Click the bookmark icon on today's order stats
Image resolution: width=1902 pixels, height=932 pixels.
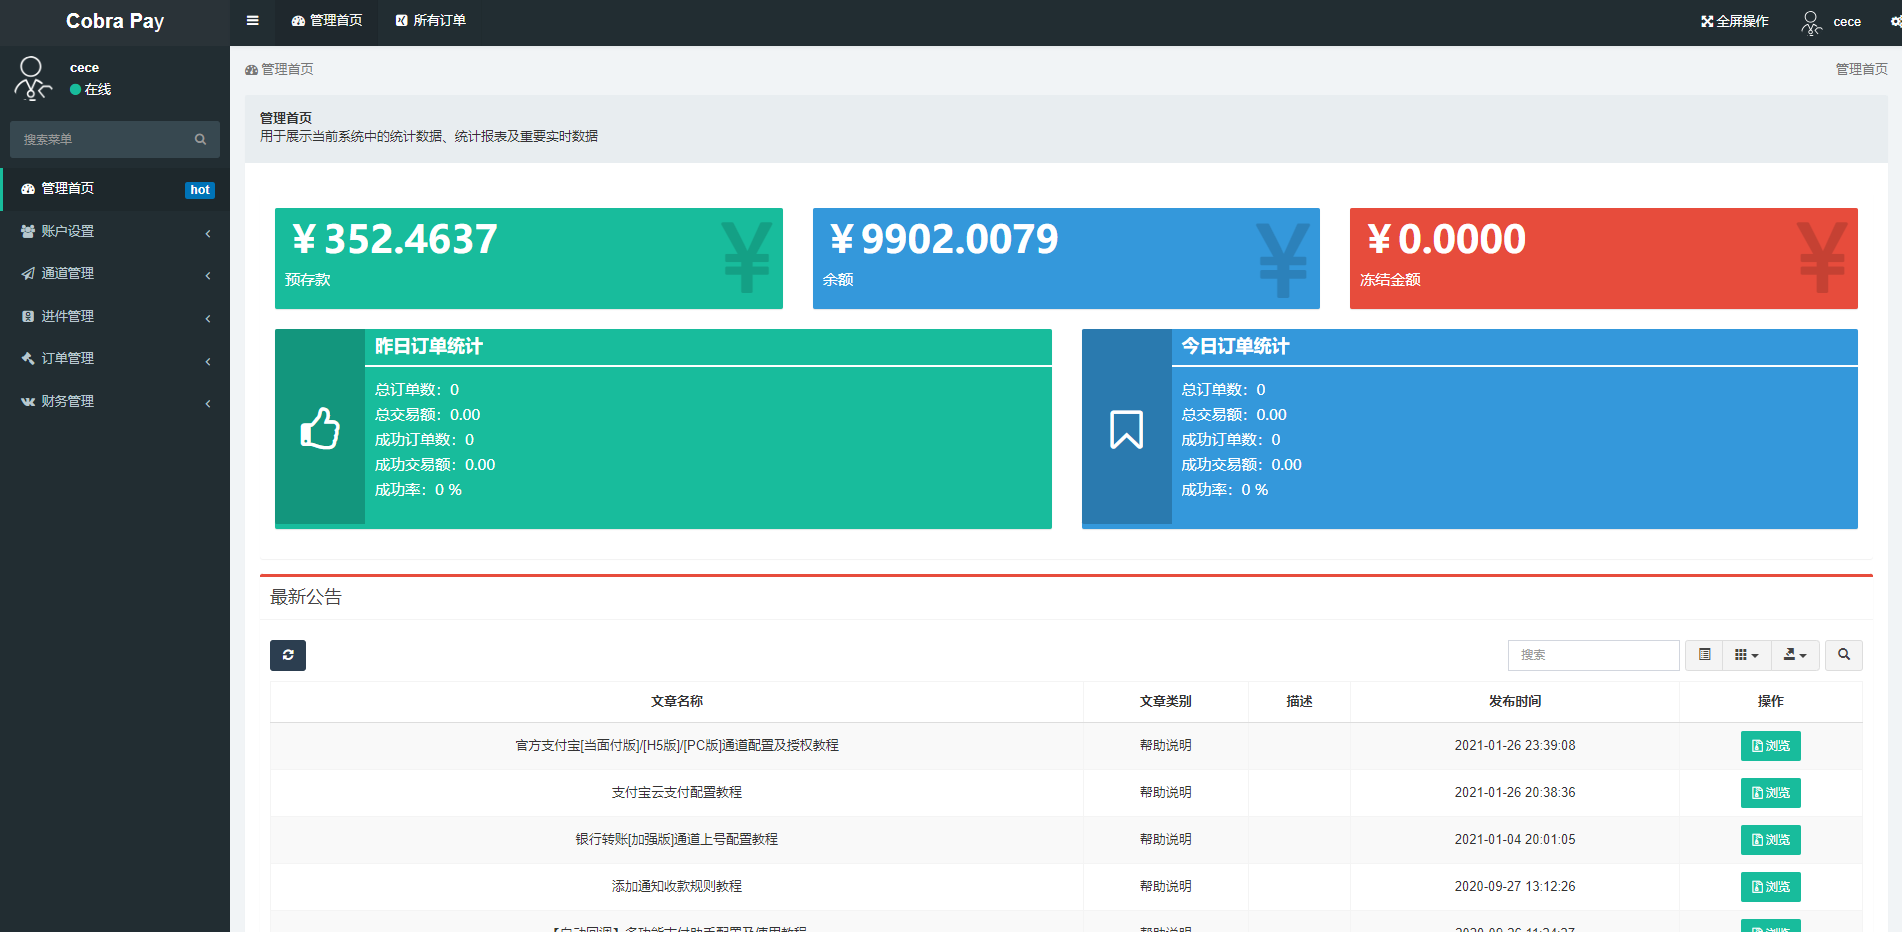tap(1126, 428)
